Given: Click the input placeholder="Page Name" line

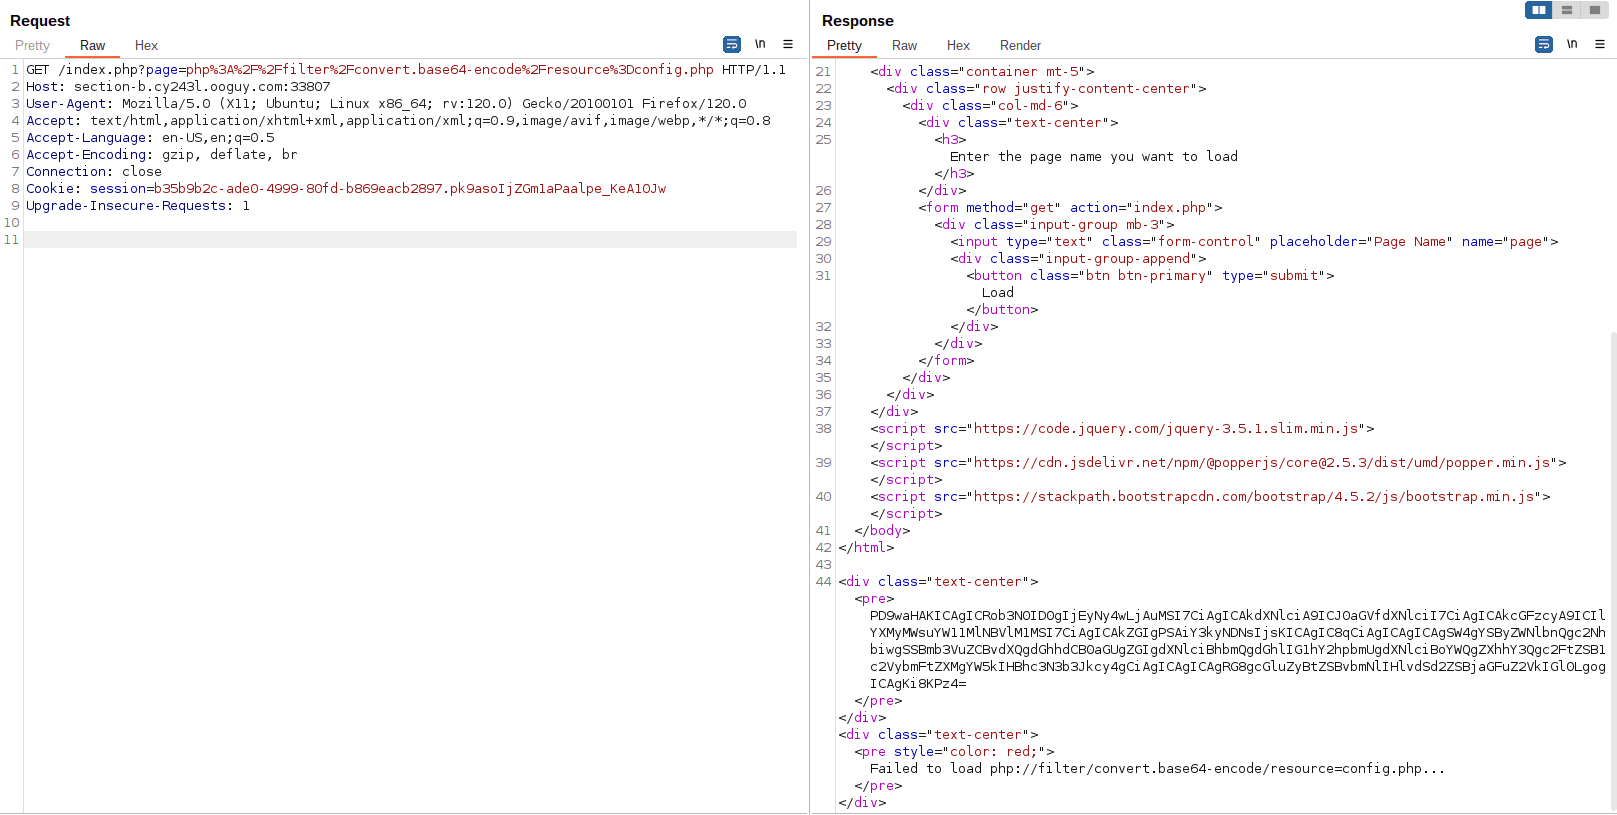Looking at the screenshot, I should 1254,242.
